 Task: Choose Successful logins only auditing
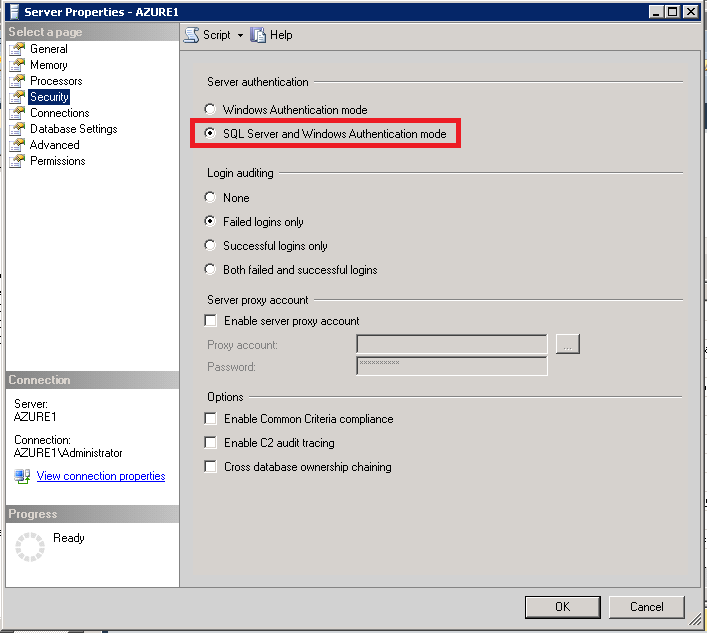210,245
